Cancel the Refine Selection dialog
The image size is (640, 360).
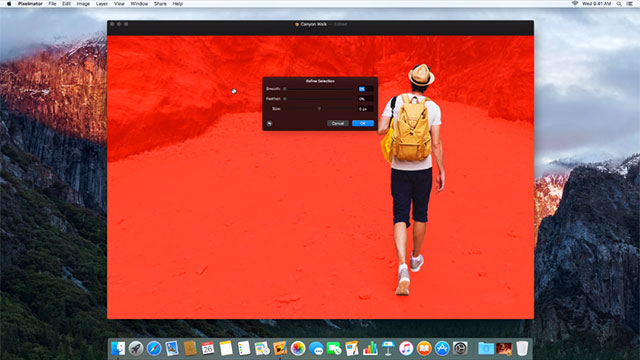point(338,123)
